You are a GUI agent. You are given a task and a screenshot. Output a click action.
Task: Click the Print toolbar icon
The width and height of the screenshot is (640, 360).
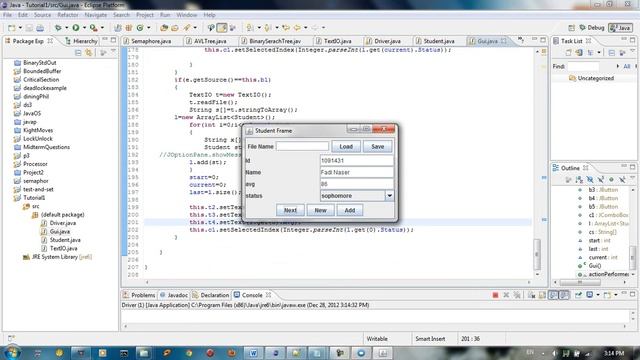tap(40, 28)
